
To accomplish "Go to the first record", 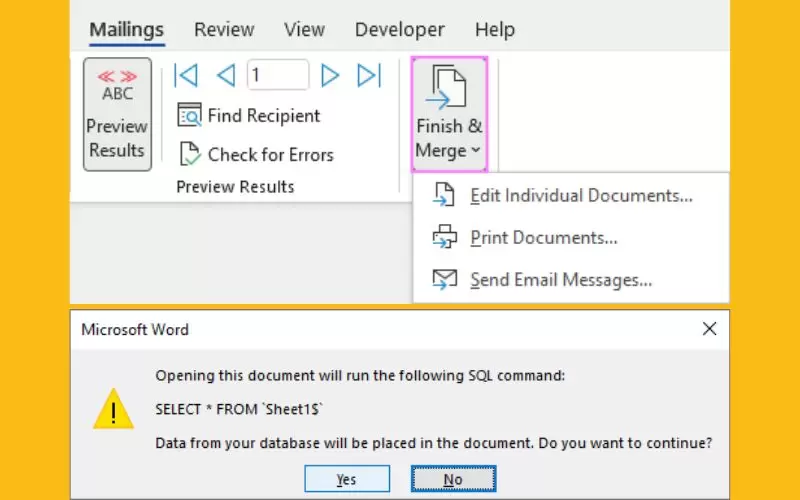I will tap(186, 76).
